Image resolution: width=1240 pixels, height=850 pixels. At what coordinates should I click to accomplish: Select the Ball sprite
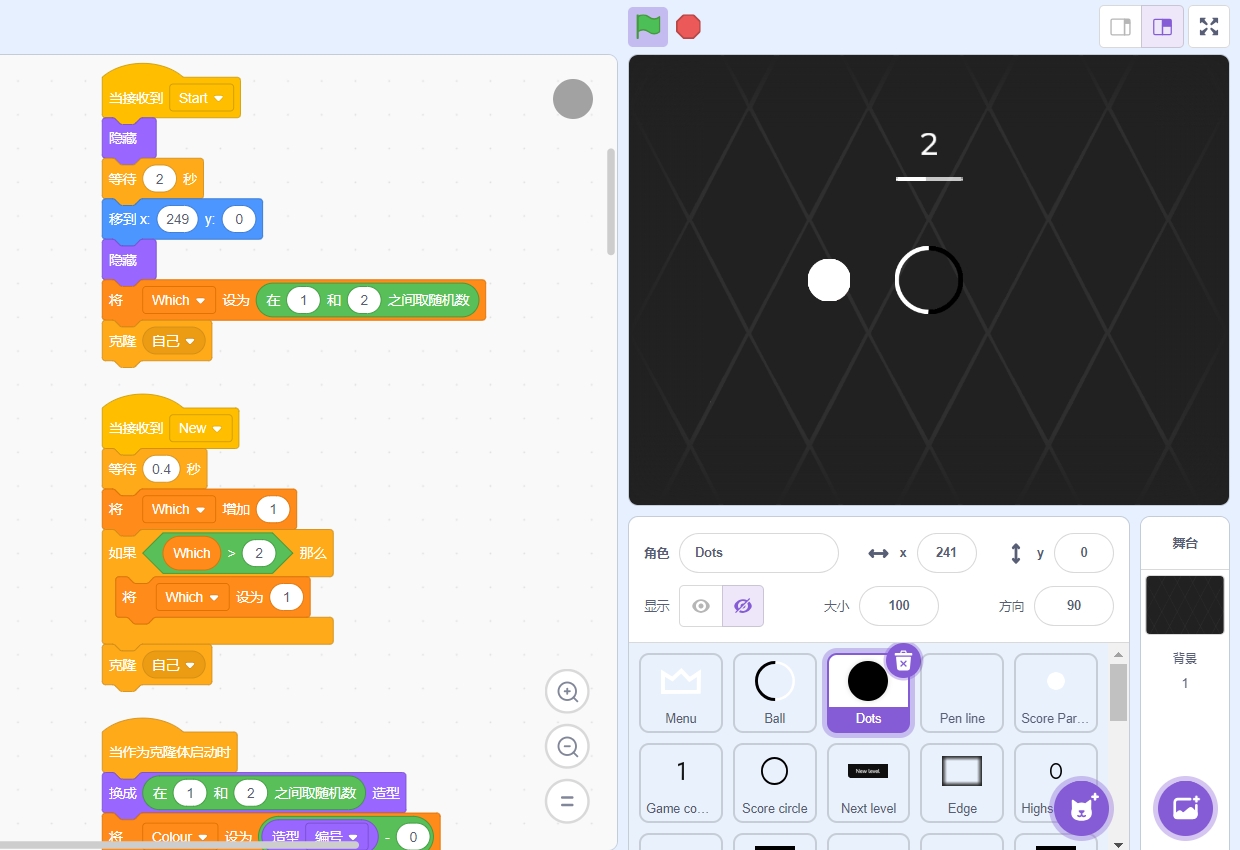pyautogui.click(x=775, y=693)
